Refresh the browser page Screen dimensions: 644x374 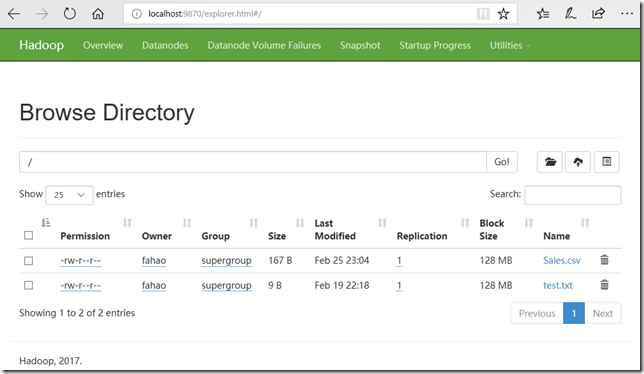(x=69, y=14)
